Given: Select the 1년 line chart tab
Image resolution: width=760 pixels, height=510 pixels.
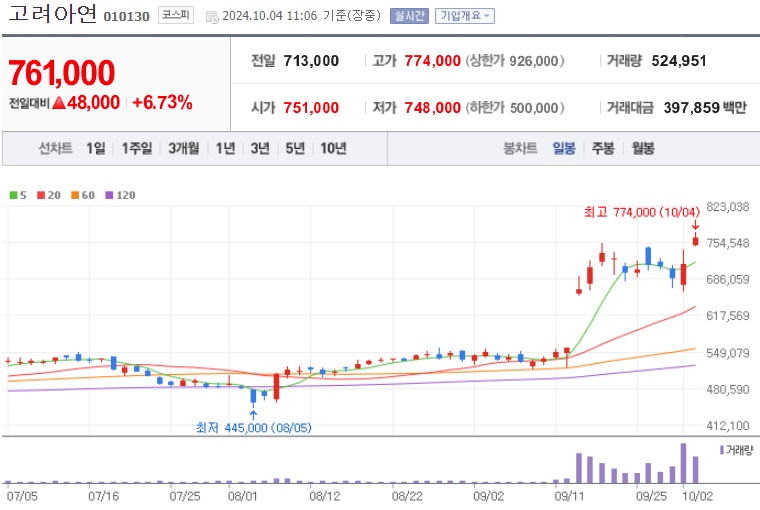Looking at the screenshot, I should pos(225,148).
